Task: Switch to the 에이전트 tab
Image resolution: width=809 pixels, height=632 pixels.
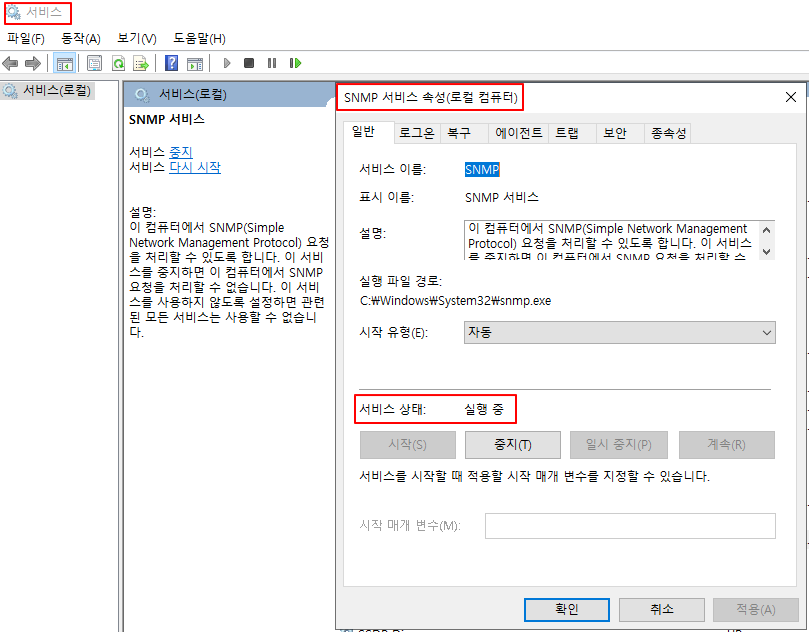Action: pos(519,133)
